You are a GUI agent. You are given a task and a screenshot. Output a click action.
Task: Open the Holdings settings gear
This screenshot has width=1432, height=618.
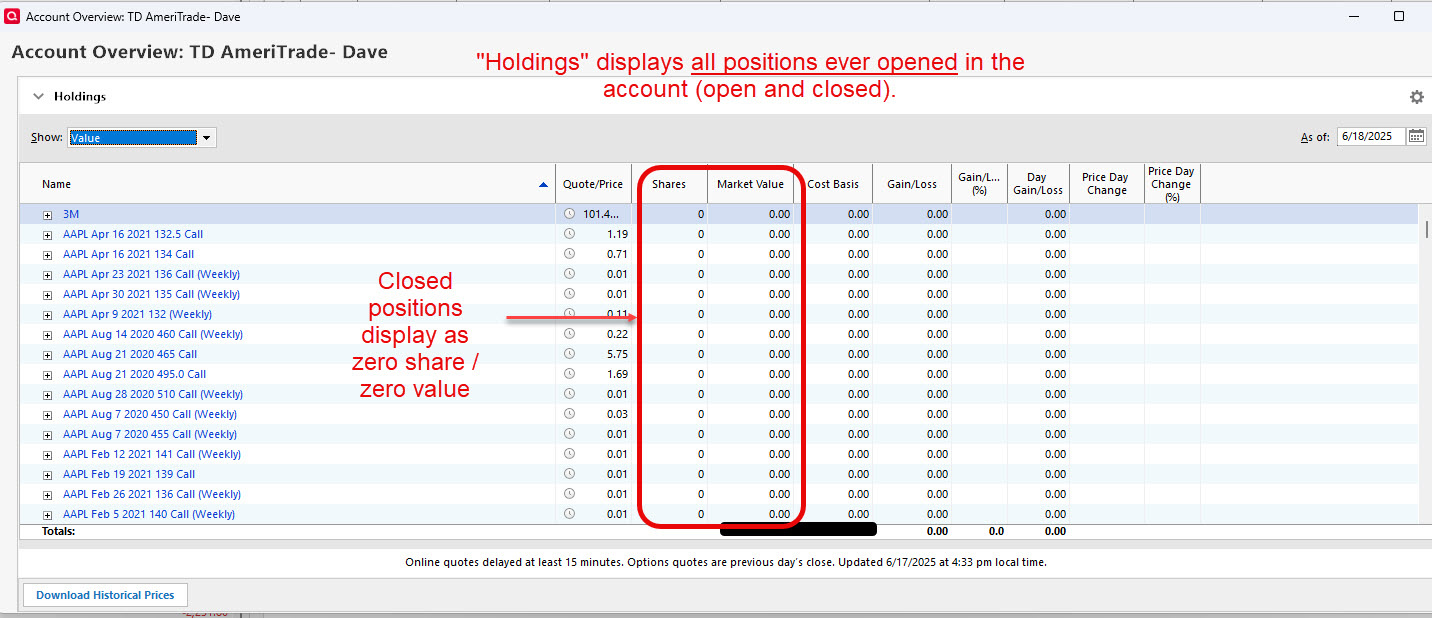pos(1416,97)
